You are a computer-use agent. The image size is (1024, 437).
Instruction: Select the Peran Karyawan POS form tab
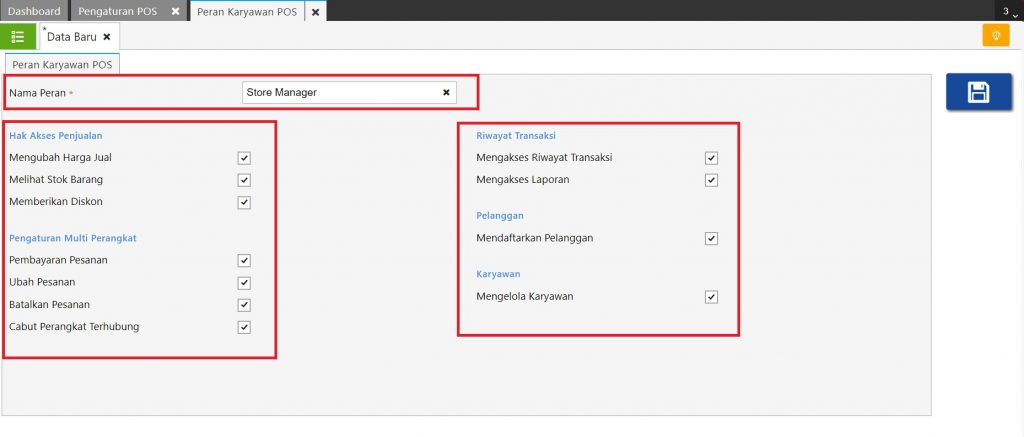pos(63,64)
